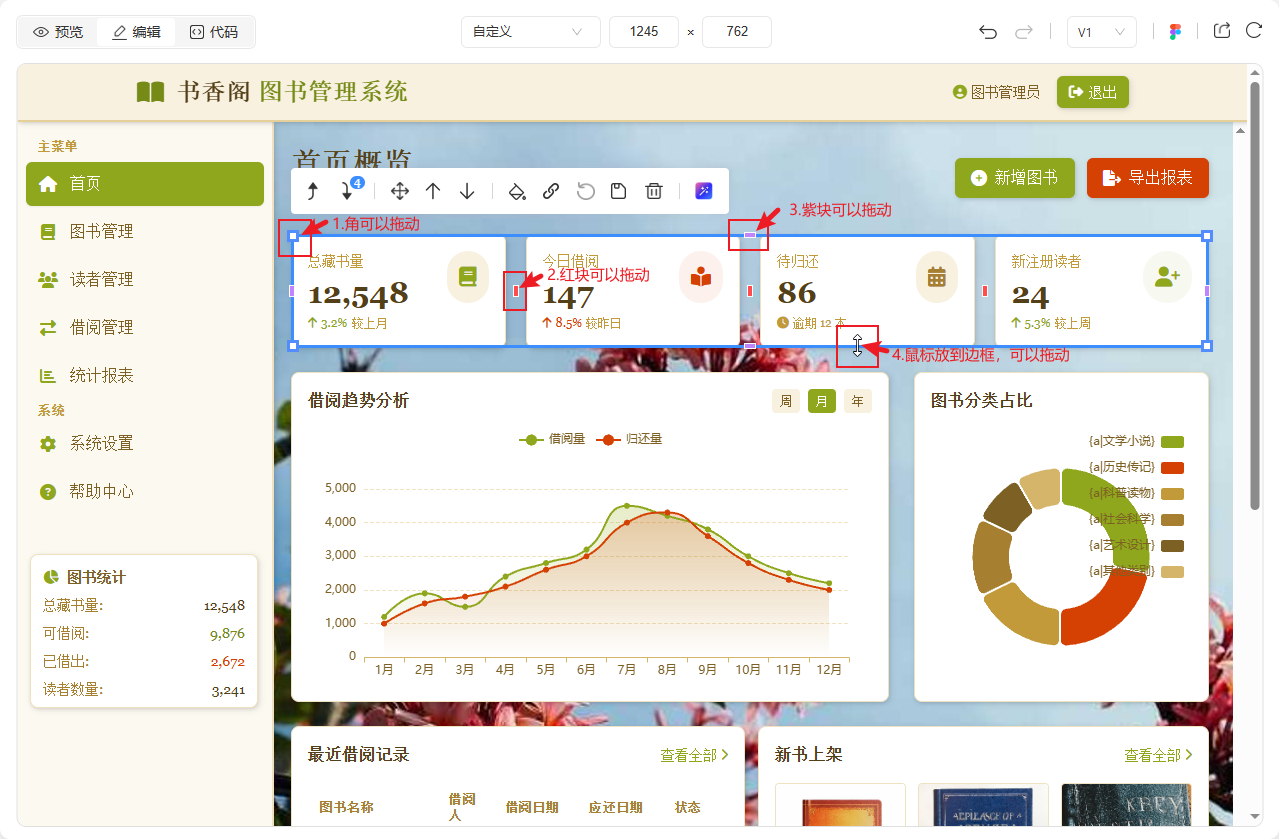This screenshot has height=839, width=1279.
Task: Click the link chain icon in toolbar
Action: pyautogui.click(x=551, y=191)
